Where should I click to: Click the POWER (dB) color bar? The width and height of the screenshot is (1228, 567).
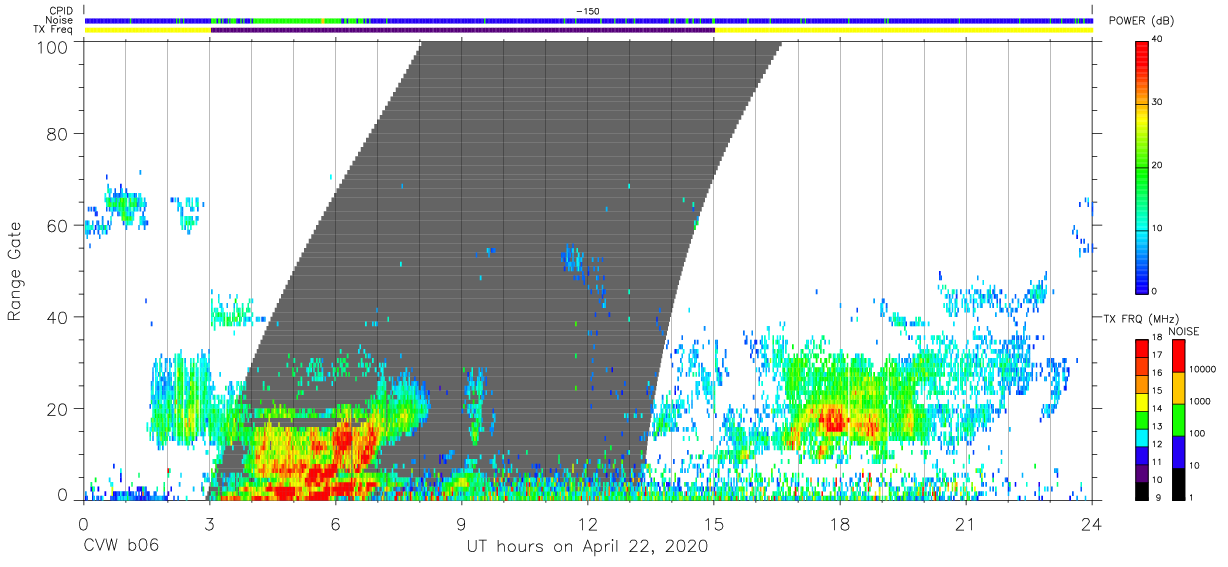pos(1141,166)
